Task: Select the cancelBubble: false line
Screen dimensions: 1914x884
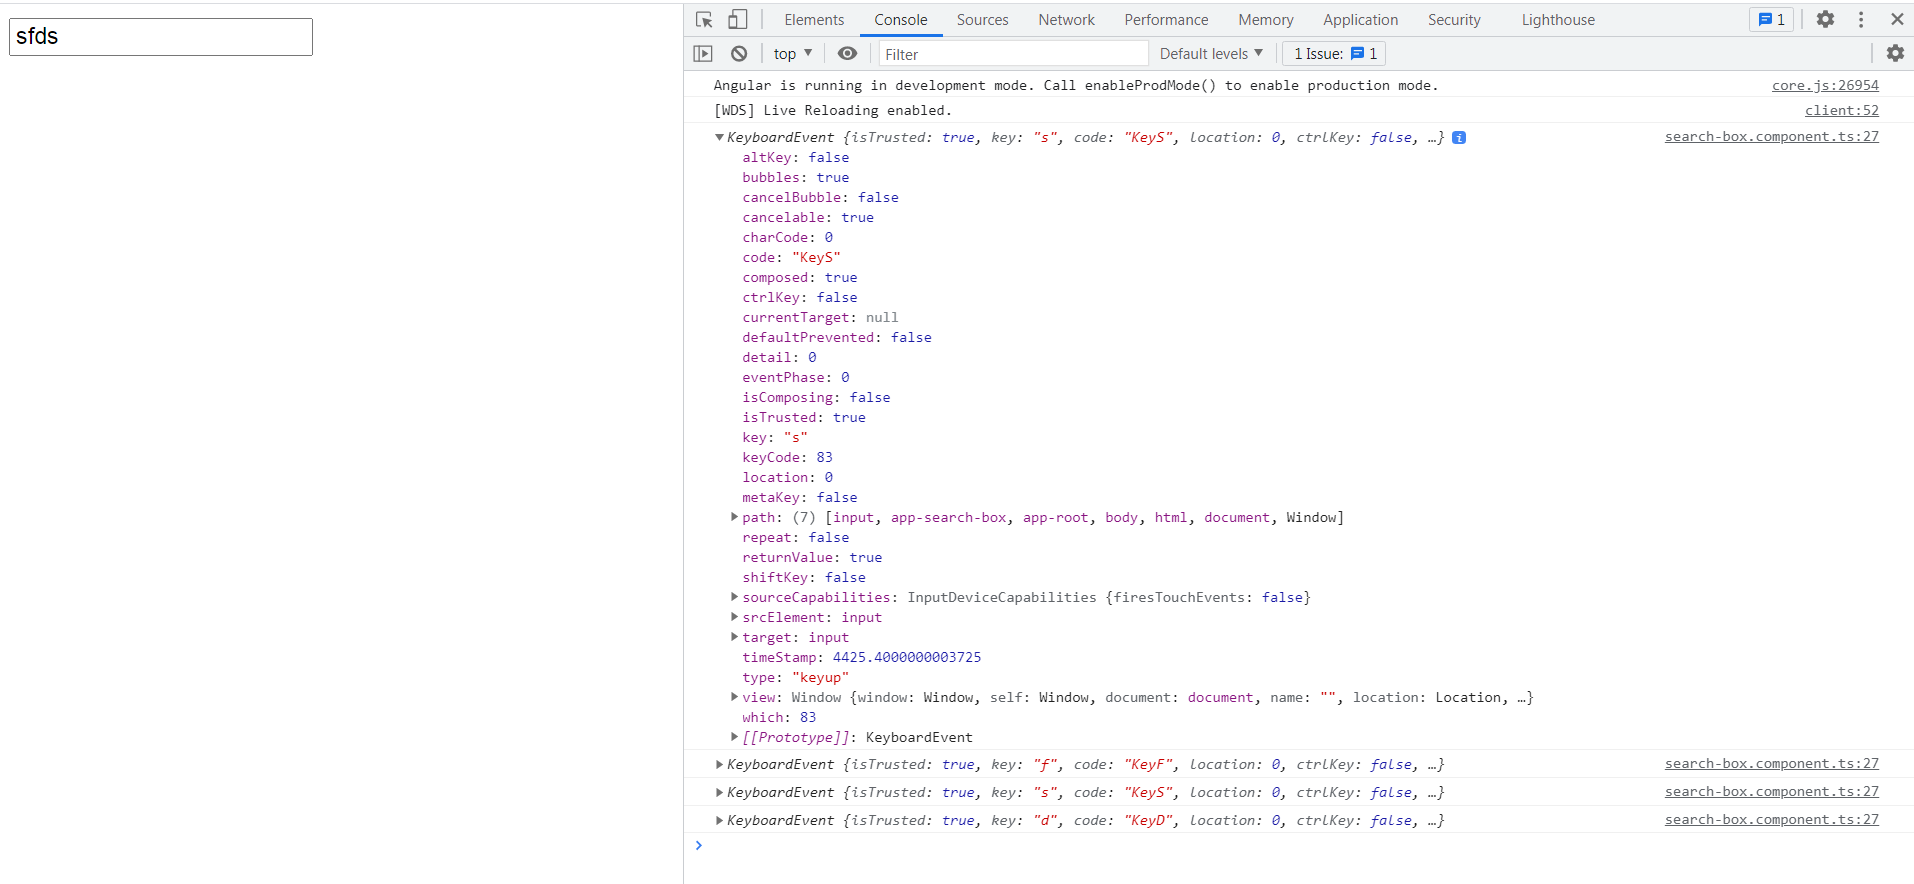Action: tap(820, 198)
